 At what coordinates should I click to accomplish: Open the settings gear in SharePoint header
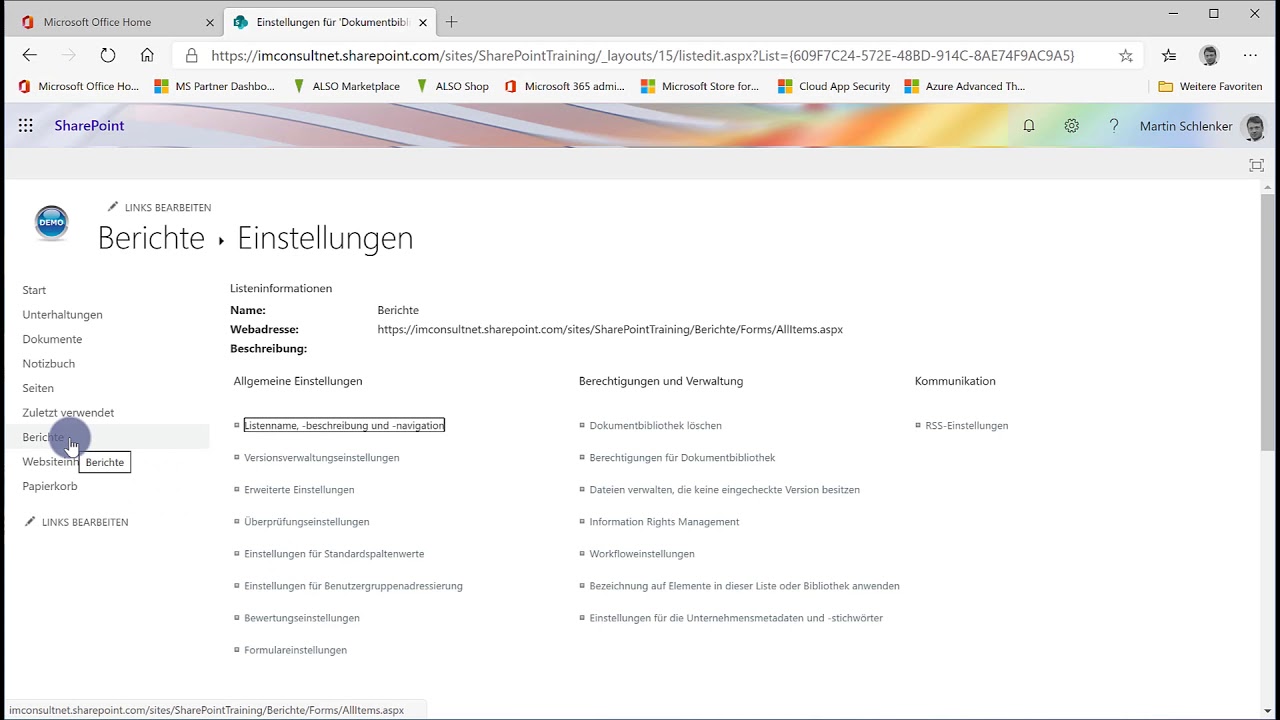coord(1071,126)
